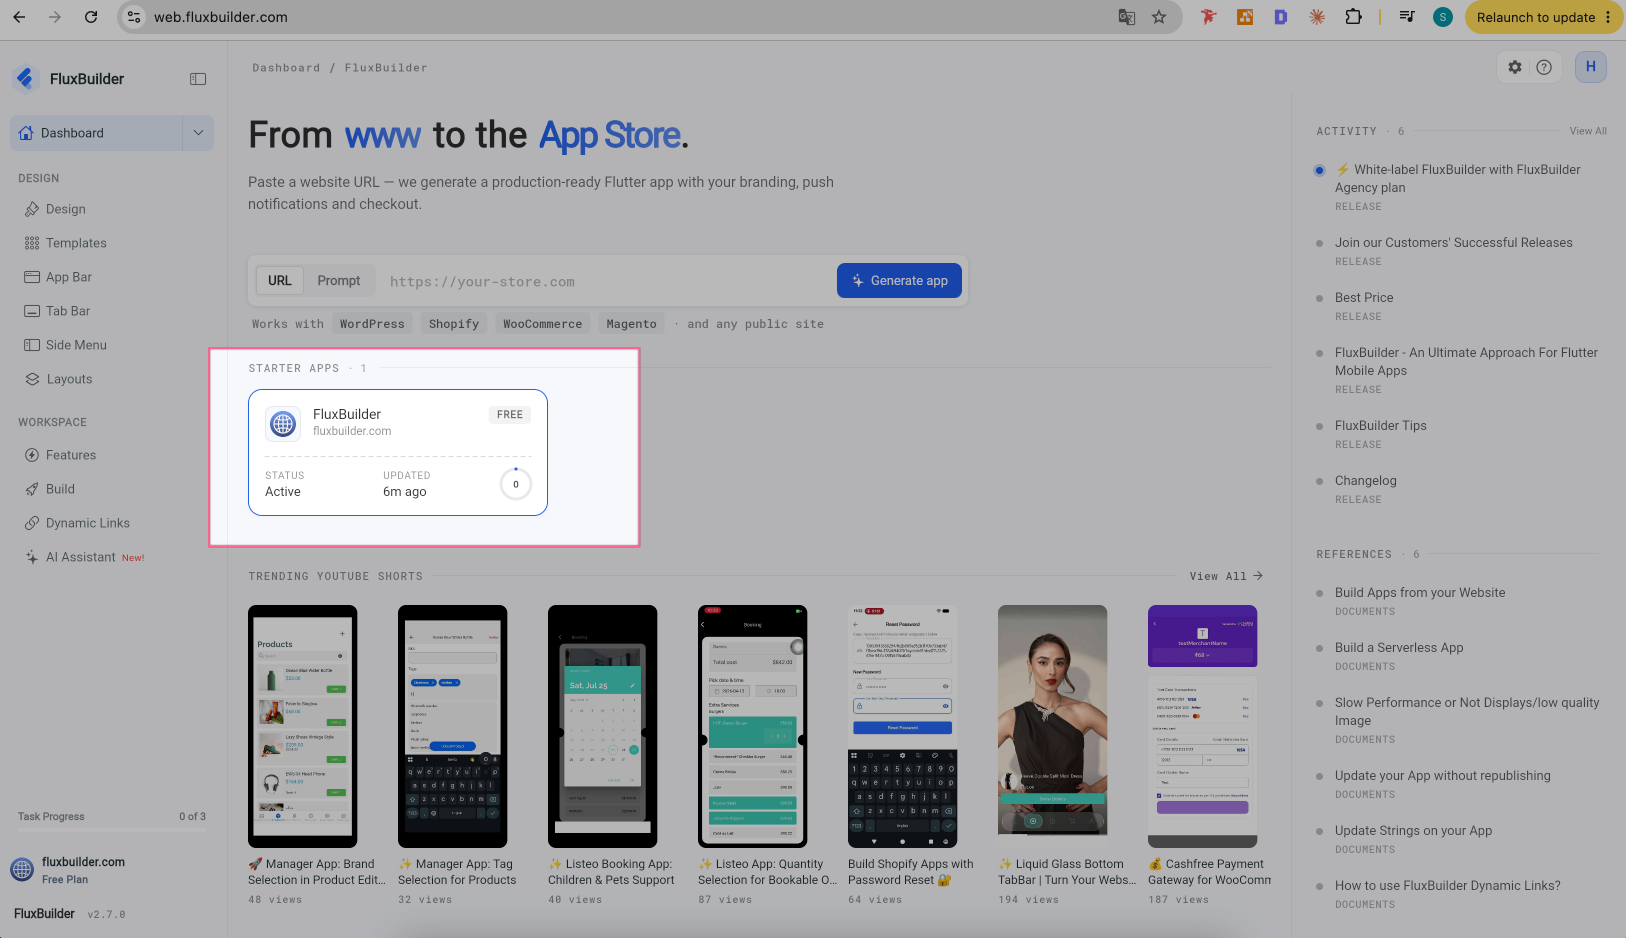
Task: Open the Dynamic Links chain icon
Action: 32,523
